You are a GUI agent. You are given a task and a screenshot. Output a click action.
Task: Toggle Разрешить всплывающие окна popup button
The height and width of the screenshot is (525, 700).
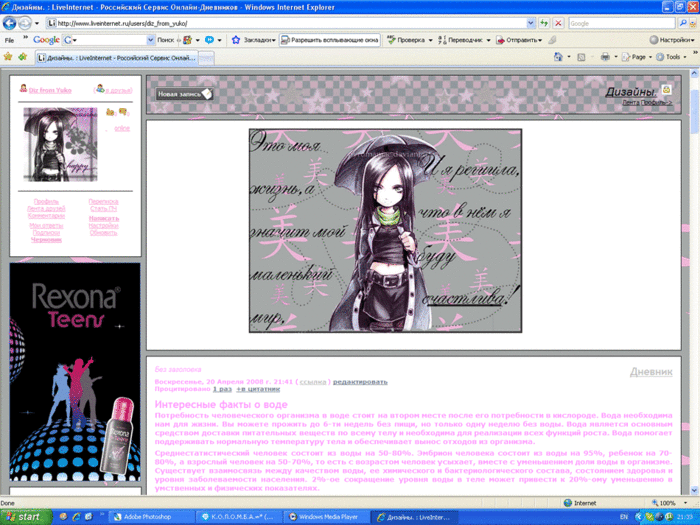click(x=329, y=40)
